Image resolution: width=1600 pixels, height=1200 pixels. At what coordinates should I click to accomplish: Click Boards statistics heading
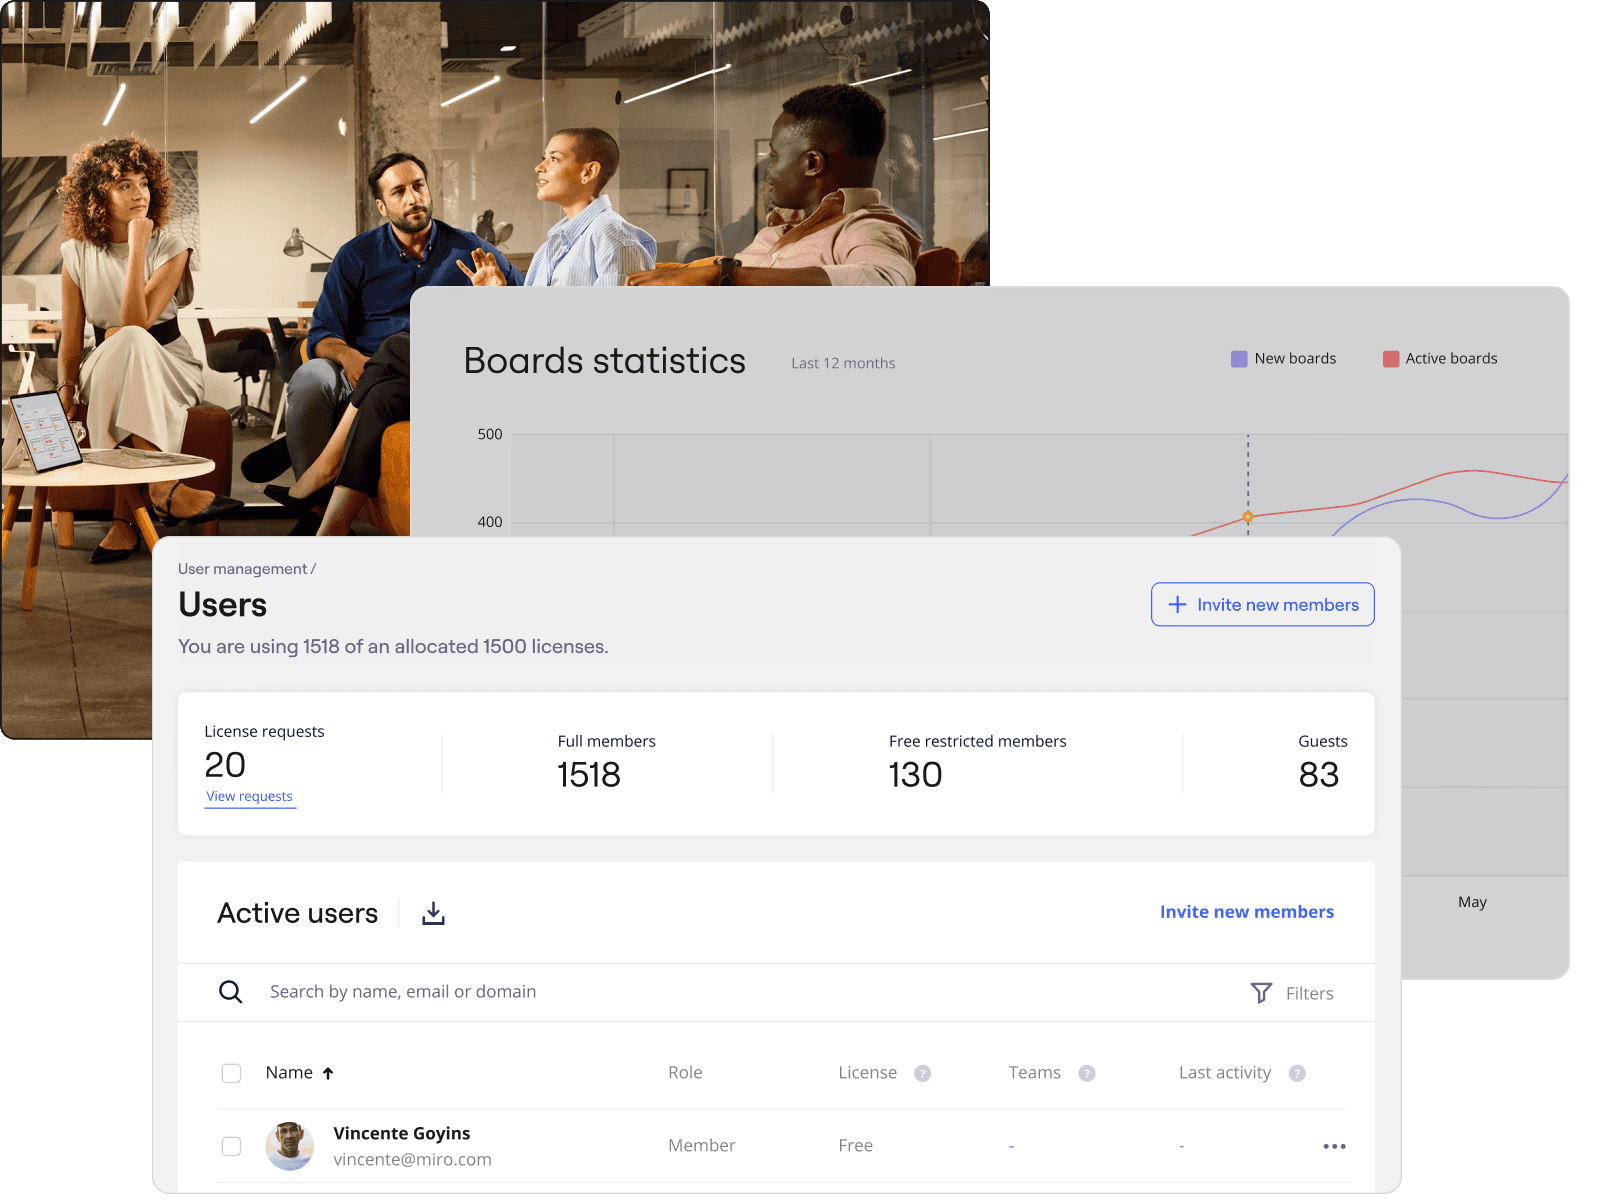pyautogui.click(x=605, y=361)
